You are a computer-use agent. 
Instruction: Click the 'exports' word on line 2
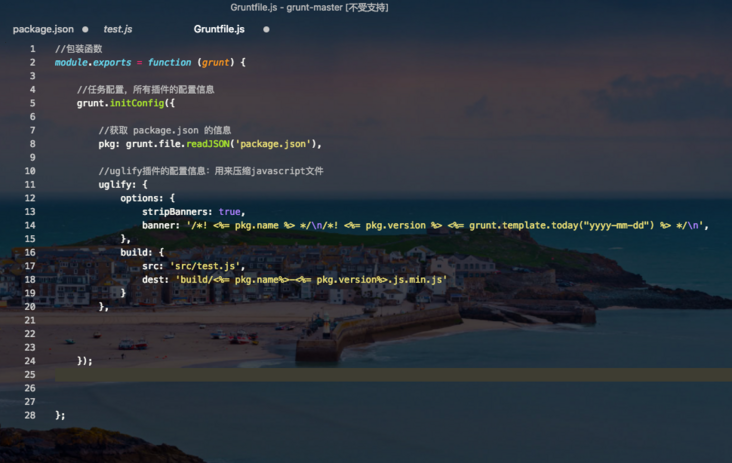point(112,63)
